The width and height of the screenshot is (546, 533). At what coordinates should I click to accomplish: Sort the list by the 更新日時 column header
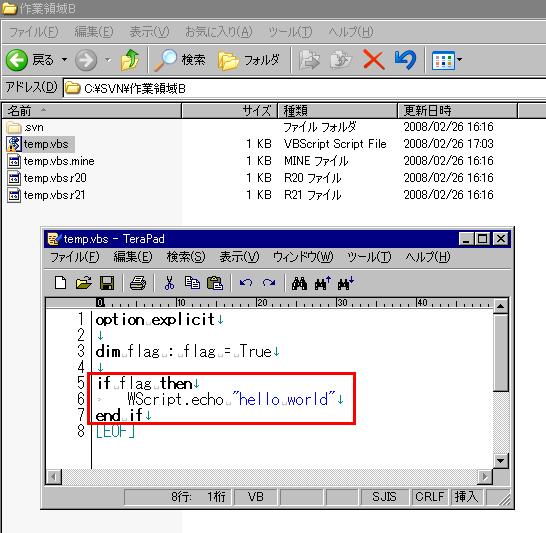tap(457, 111)
